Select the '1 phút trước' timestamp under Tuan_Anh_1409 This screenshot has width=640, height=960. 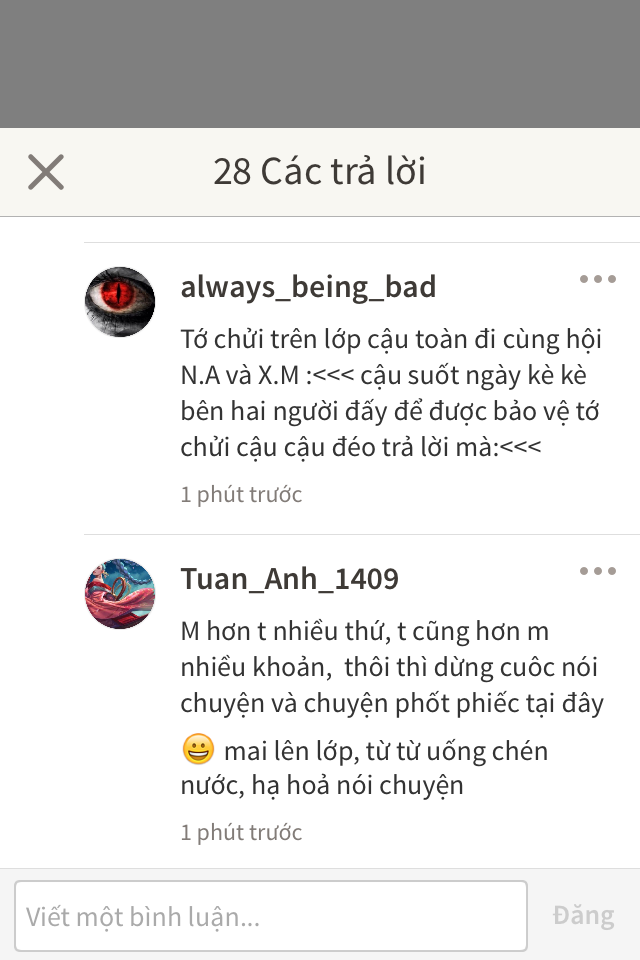(241, 833)
